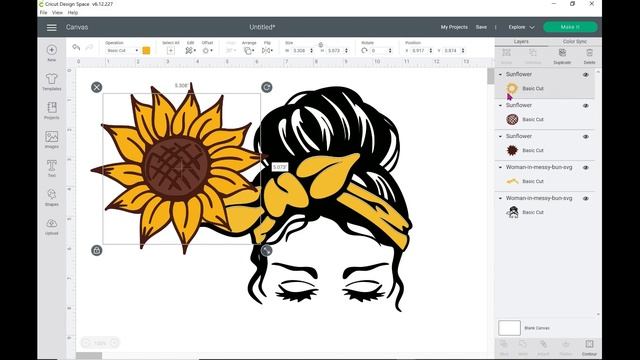This screenshot has height=360, width=640.
Task: Switch to the Color Sync tab
Action: (574, 42)
